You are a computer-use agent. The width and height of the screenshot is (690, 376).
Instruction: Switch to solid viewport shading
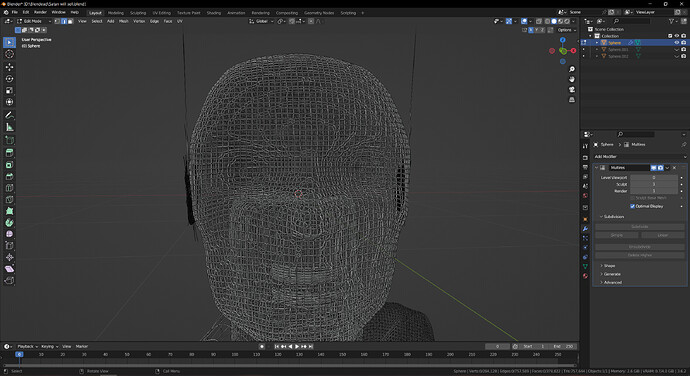[x=554, y=21]
